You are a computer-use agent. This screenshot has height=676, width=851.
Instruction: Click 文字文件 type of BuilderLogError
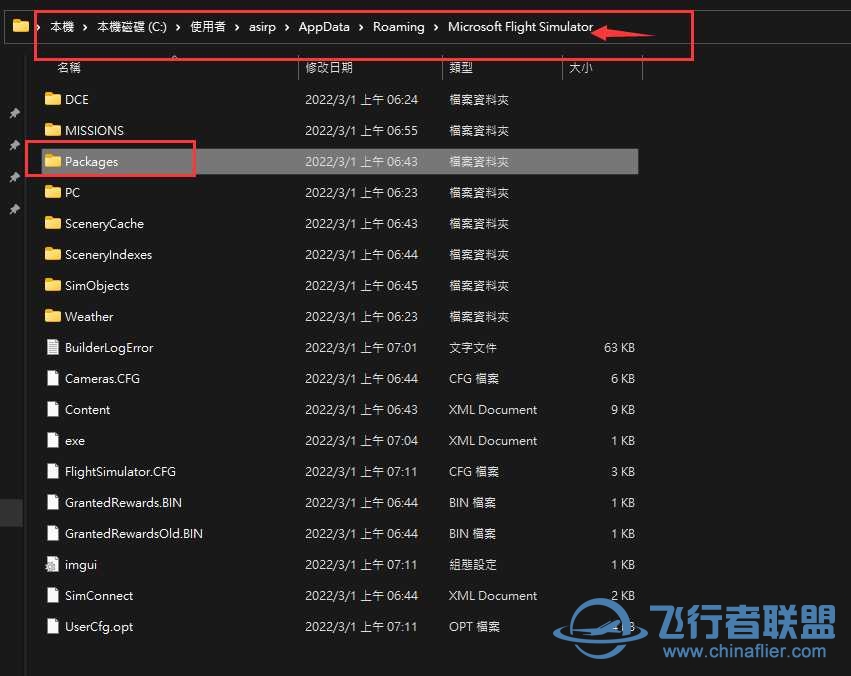[473, 348]
